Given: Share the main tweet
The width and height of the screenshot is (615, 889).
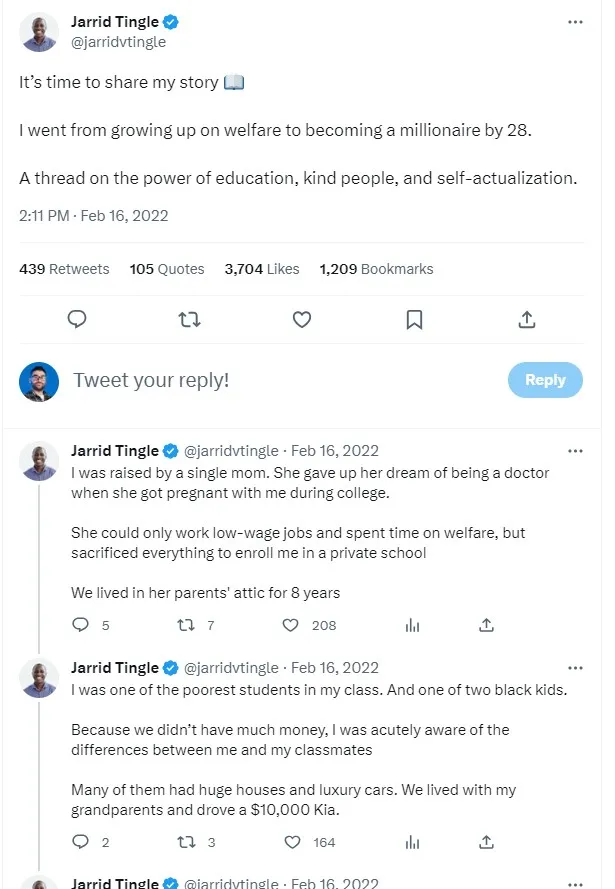Looking at the screenshot, I should pos(526,318).
